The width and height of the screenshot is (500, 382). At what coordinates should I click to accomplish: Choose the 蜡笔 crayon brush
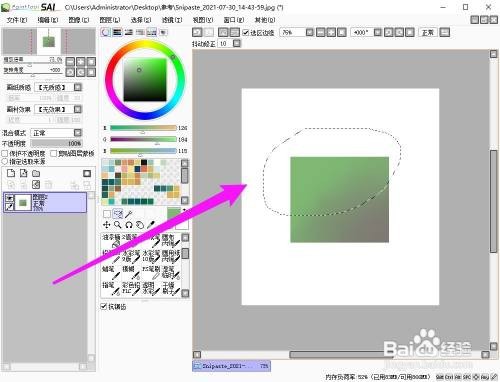[x=111, y=272]
